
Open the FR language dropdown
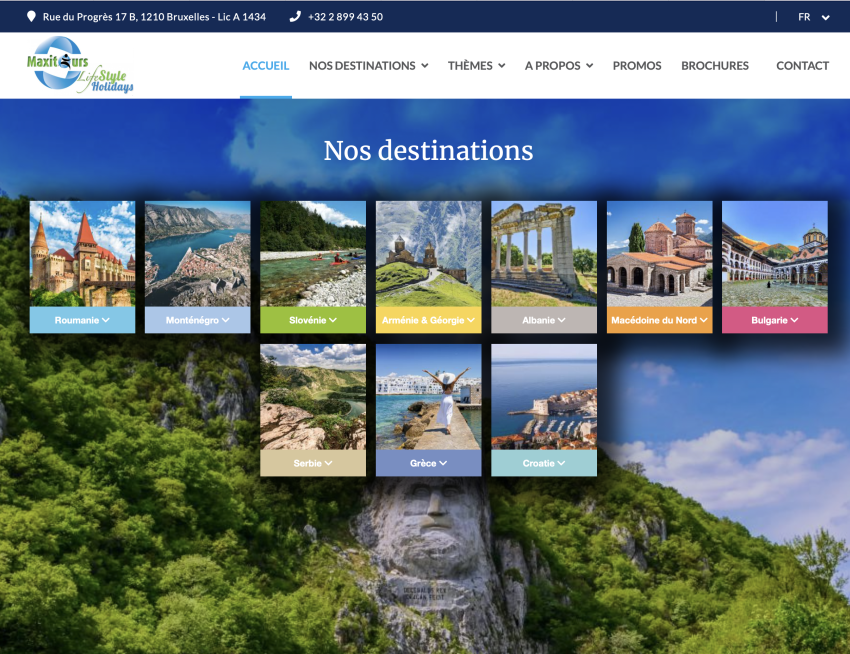tap(813, 17)
